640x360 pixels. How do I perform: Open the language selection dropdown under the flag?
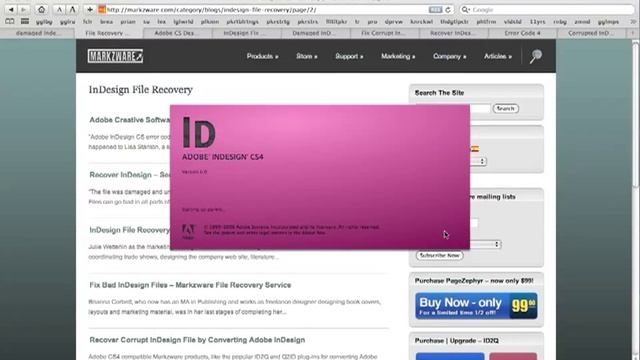[478, 161]
